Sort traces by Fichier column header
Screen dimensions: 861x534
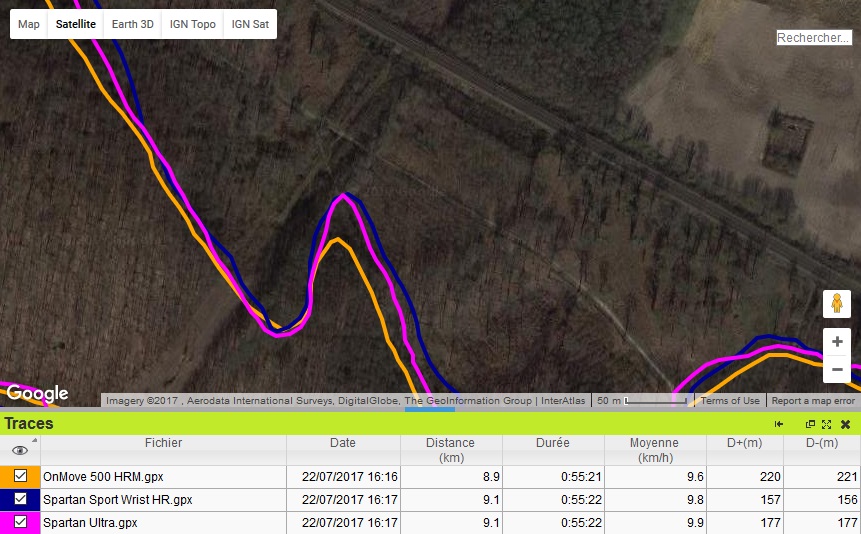[163, 443]
